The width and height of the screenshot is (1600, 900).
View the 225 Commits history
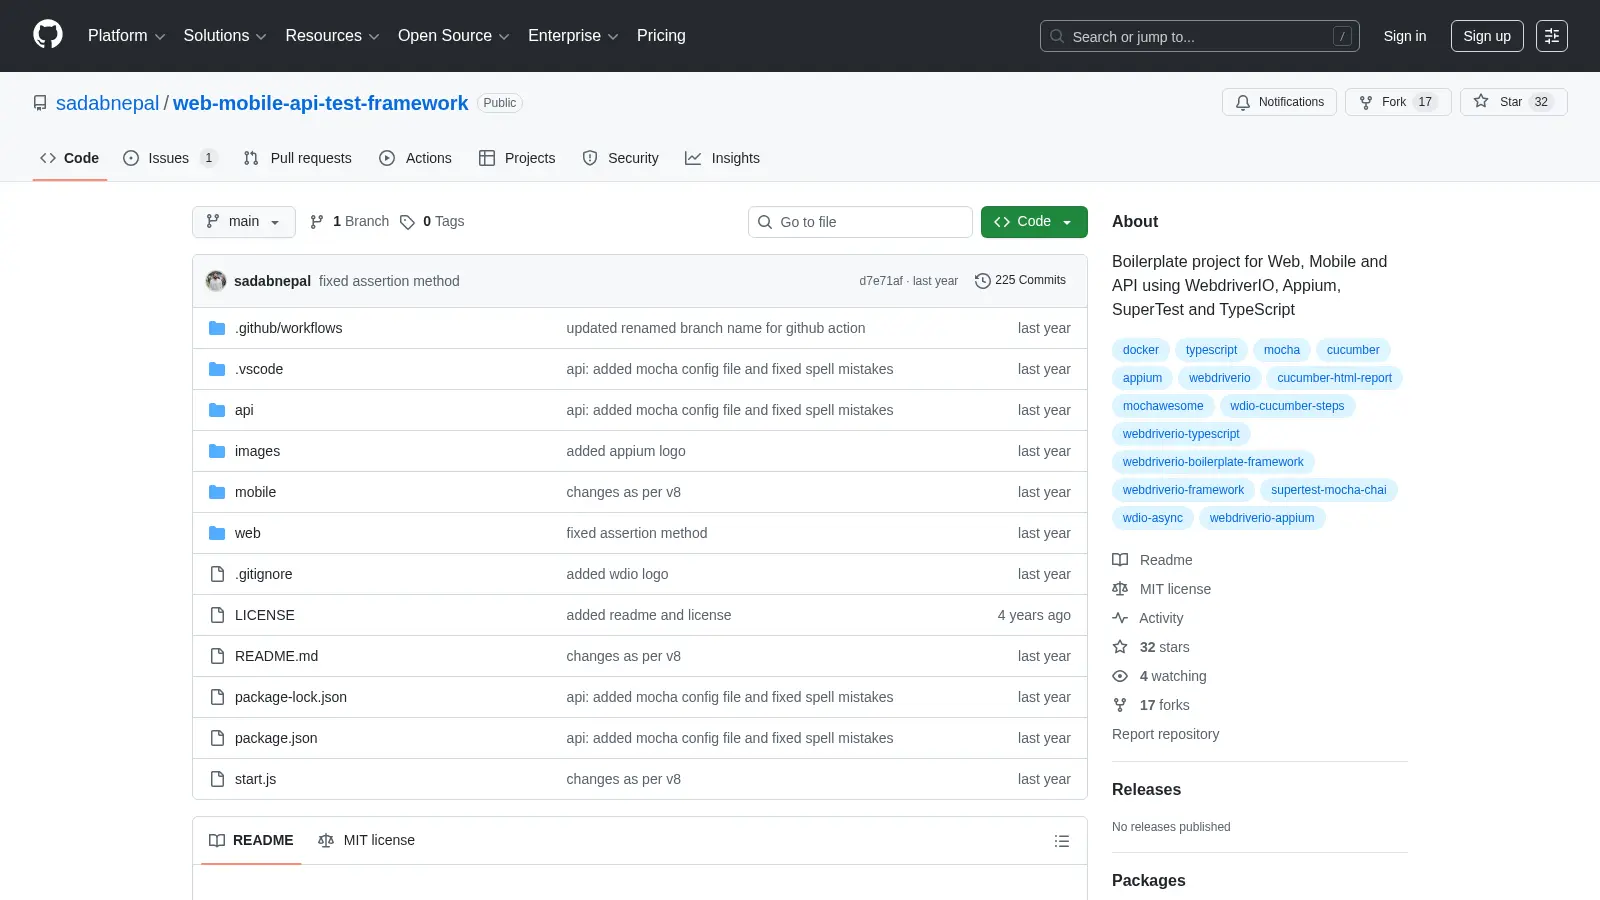(1020, 281)
